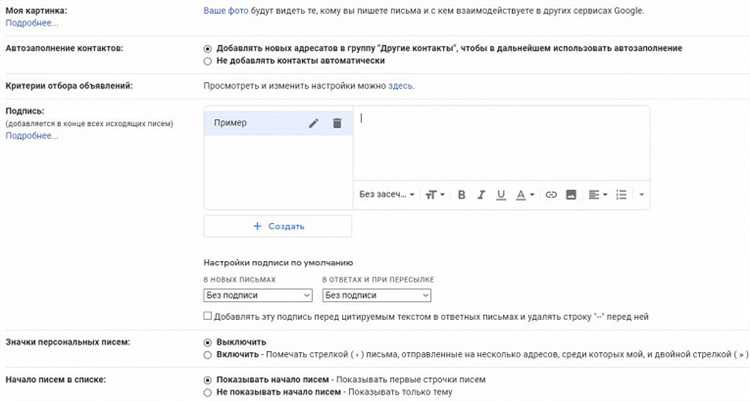Select 'Не добавлять контакты автоматически' option
This screenshot has width=750, height=401.
[x=207, y=61]
